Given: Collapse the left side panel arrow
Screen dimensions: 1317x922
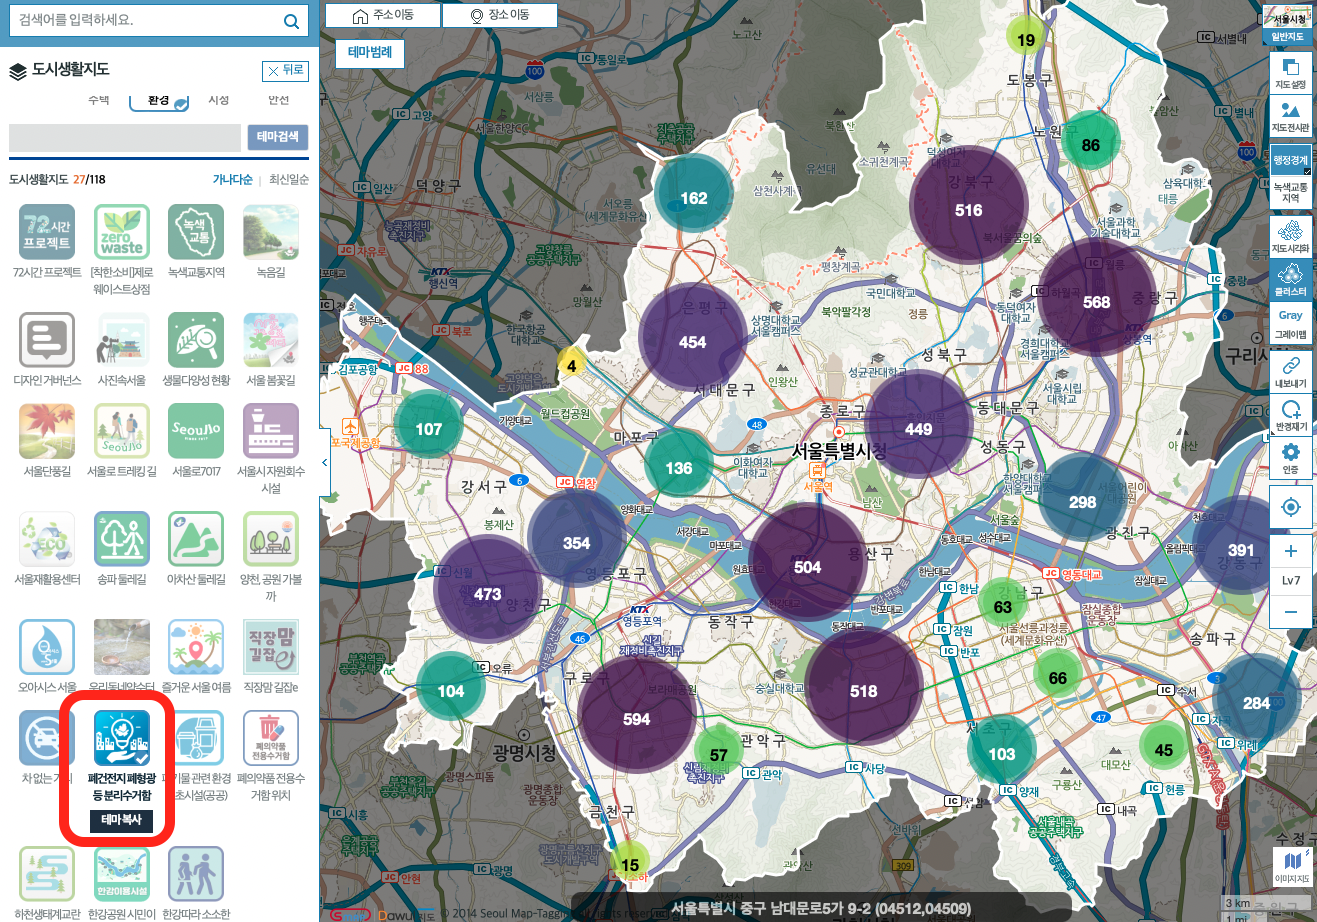Looking at the screenshot, I should coord(324,462).
